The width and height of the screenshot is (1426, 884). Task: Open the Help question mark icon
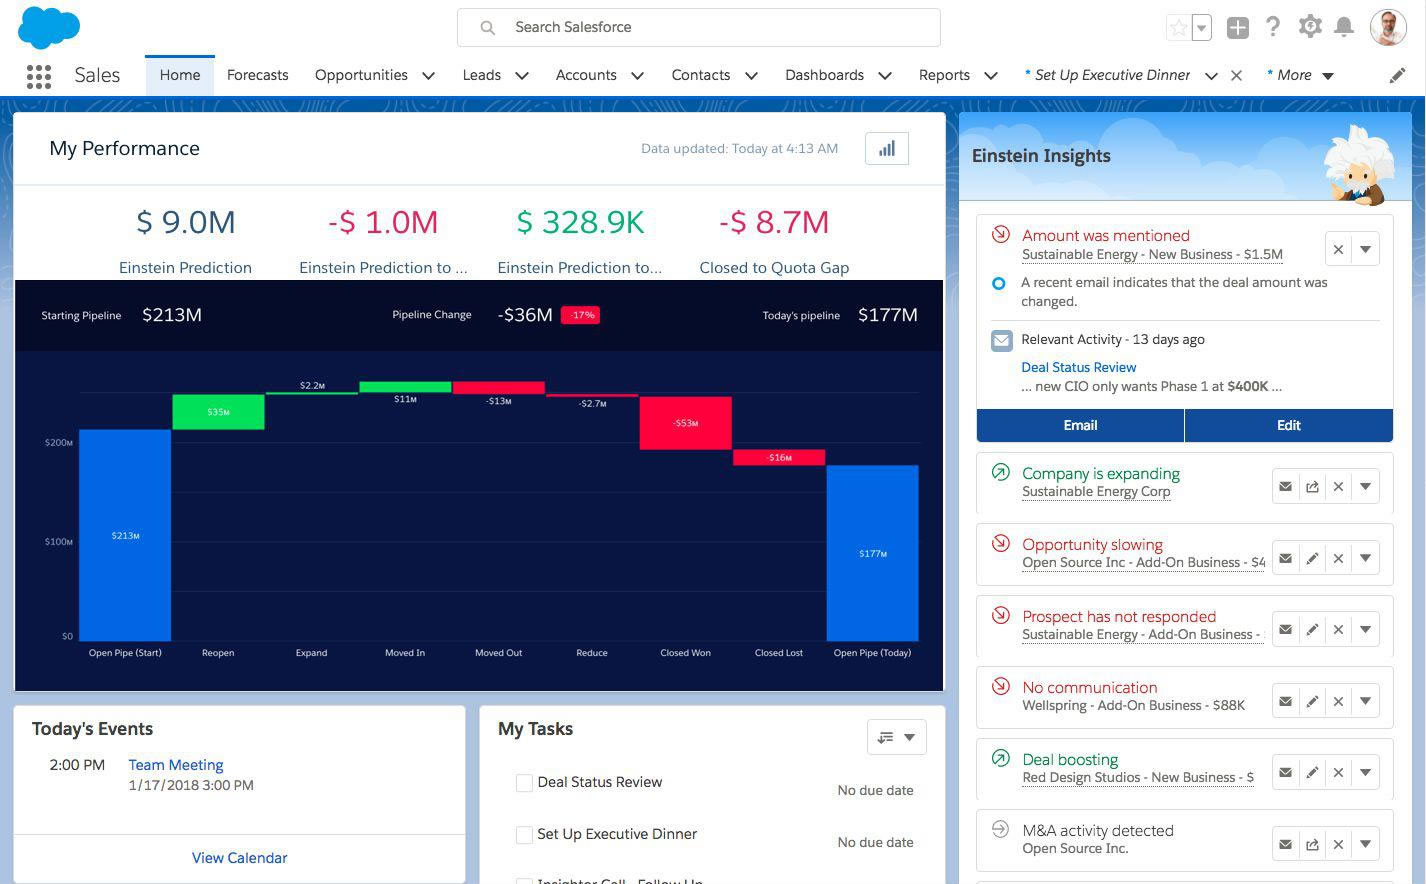[x=1272, y=27]
